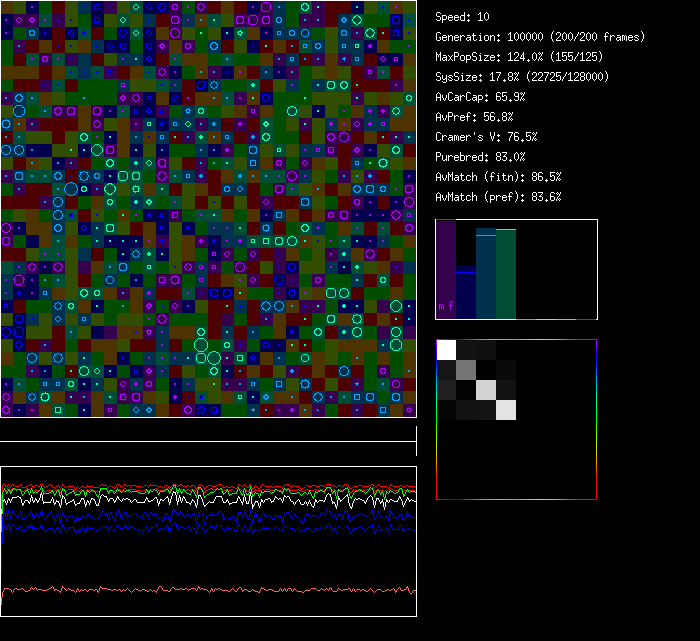Click the 'm f' label in the bar chart
Screen dimensions: 700x641
point(445,306)
